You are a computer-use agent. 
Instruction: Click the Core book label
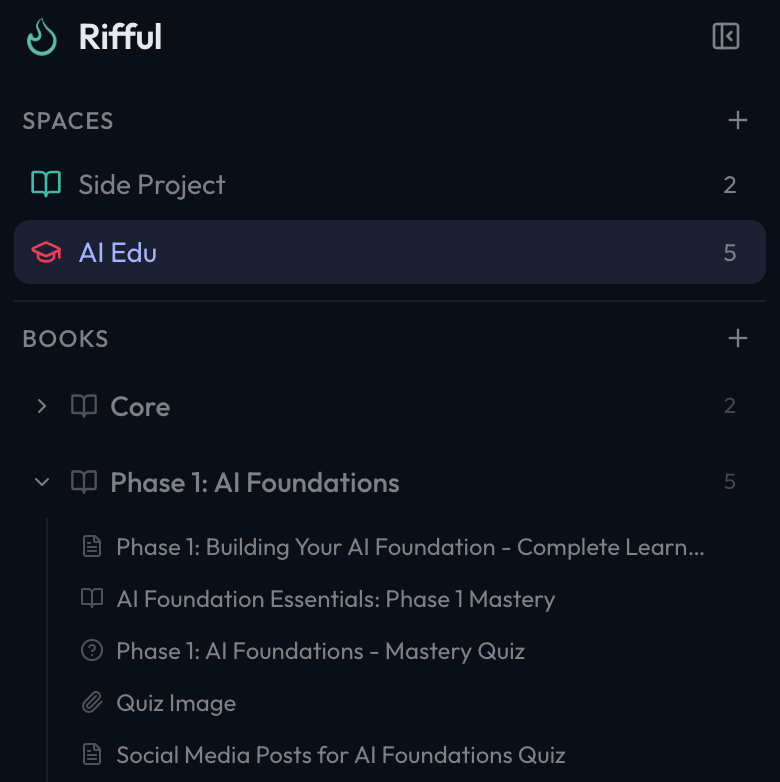140,407
